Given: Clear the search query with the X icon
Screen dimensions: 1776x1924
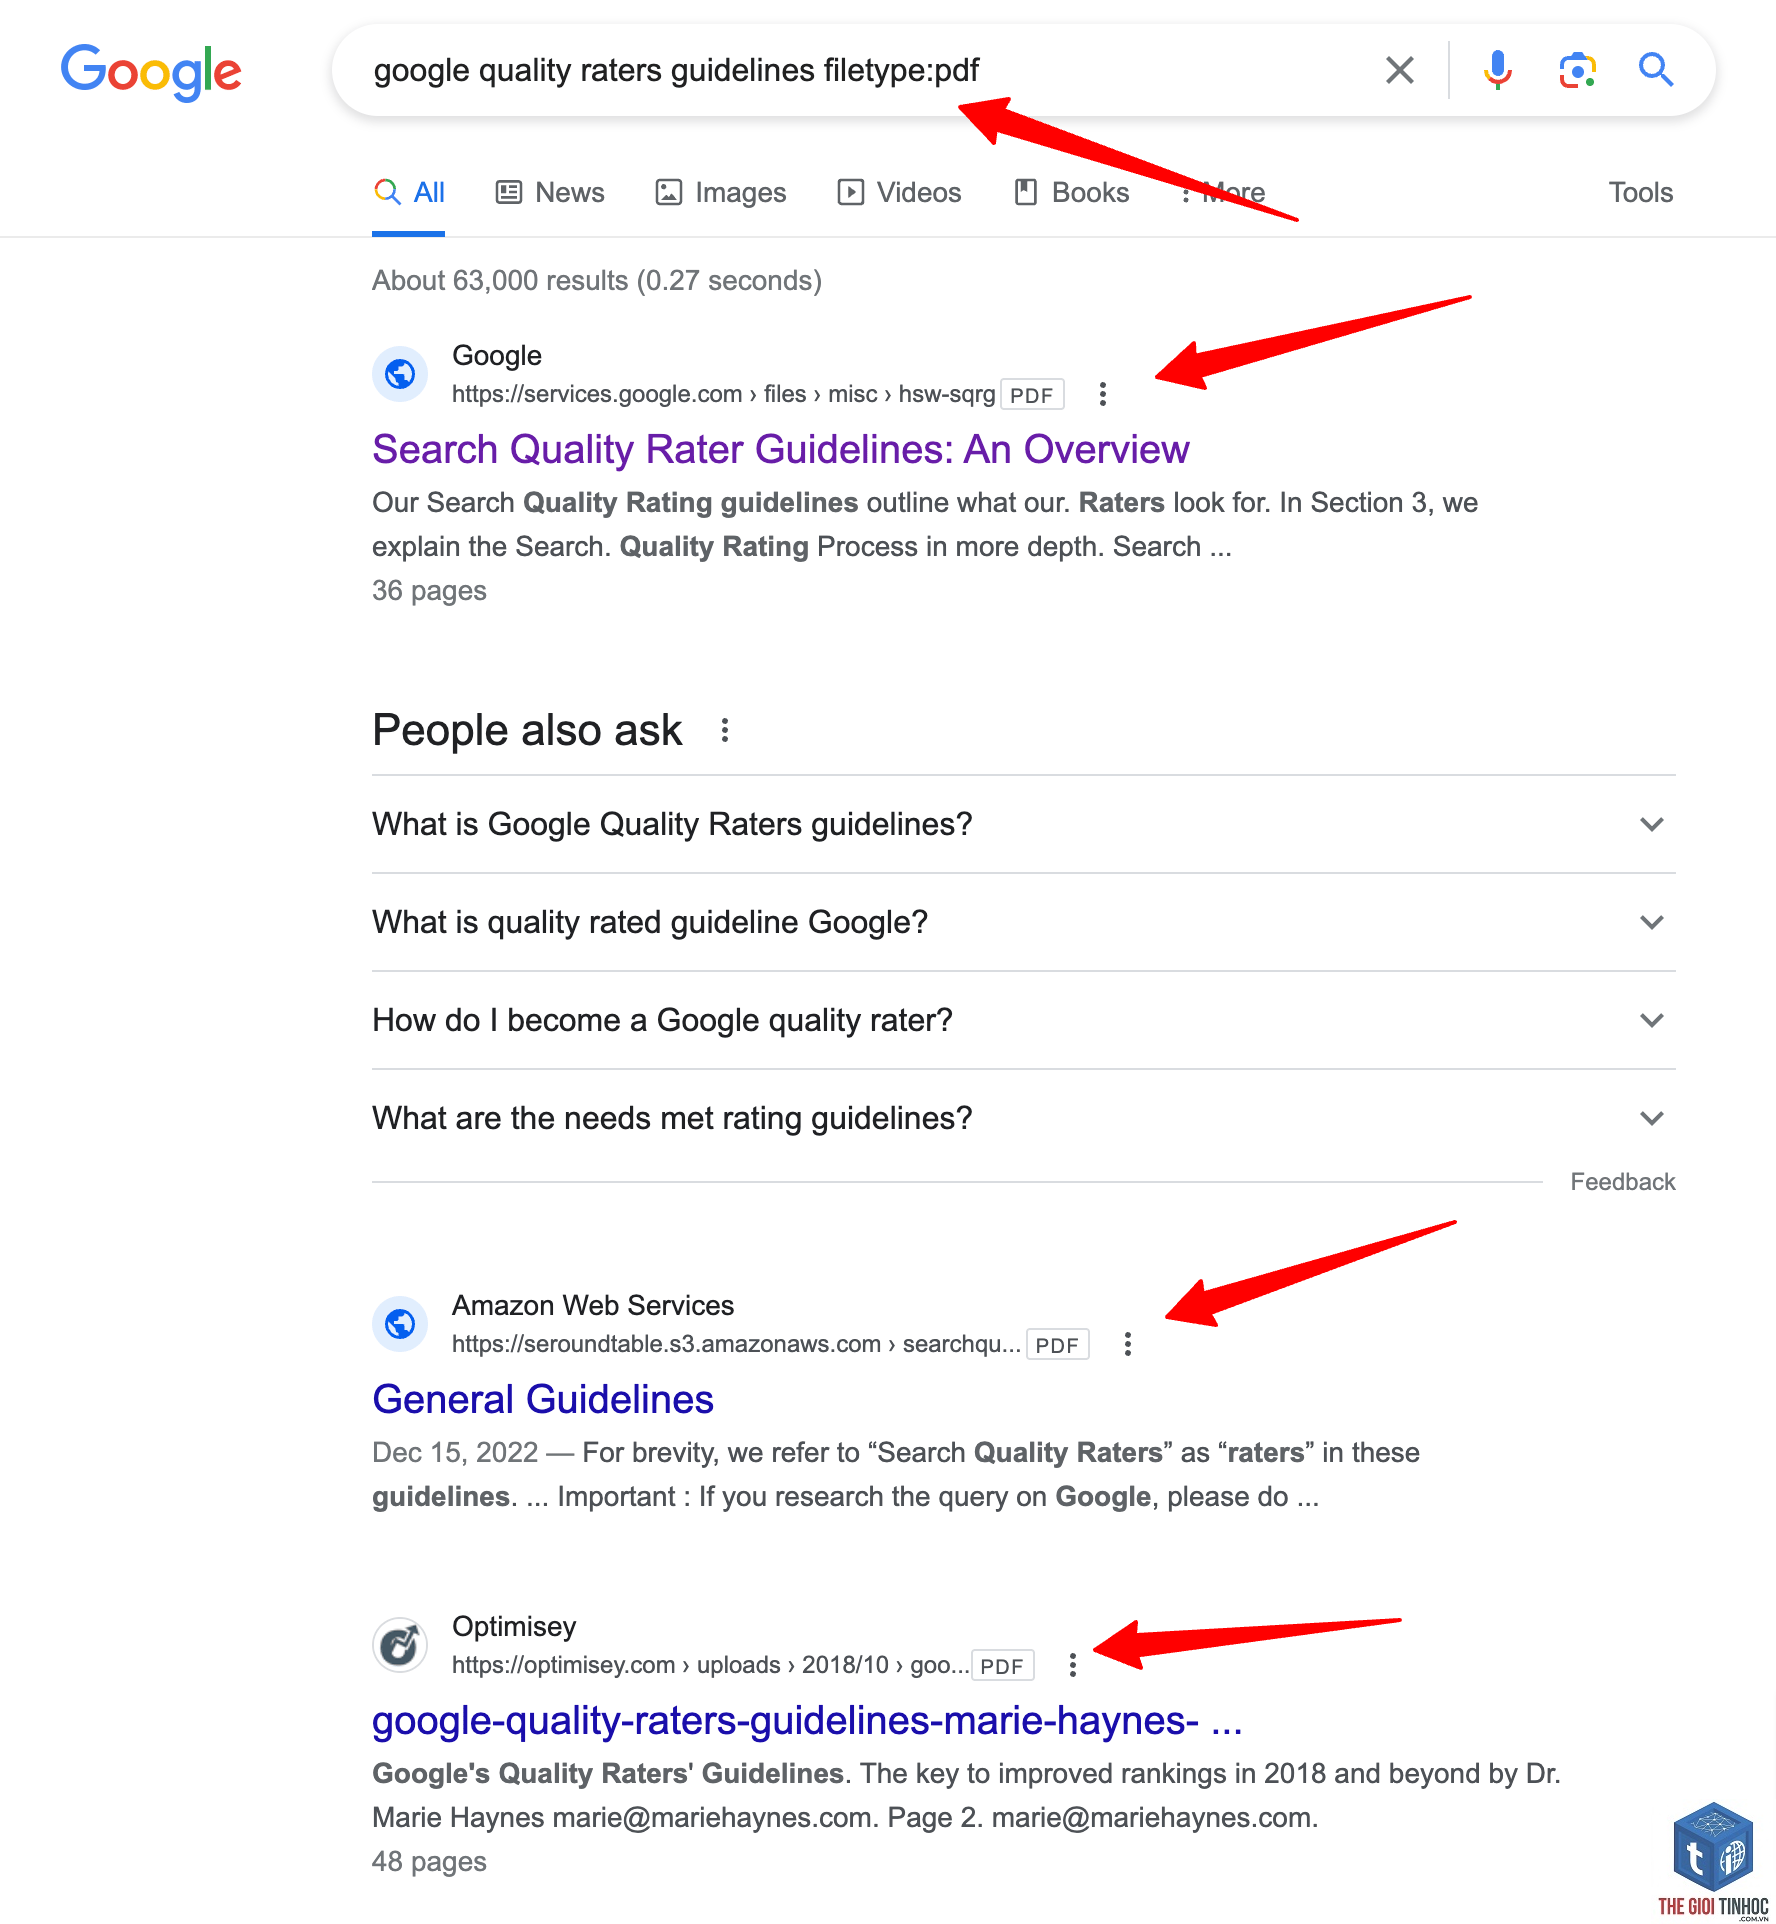Looking at the screenshot, I should pos(1399,70).
